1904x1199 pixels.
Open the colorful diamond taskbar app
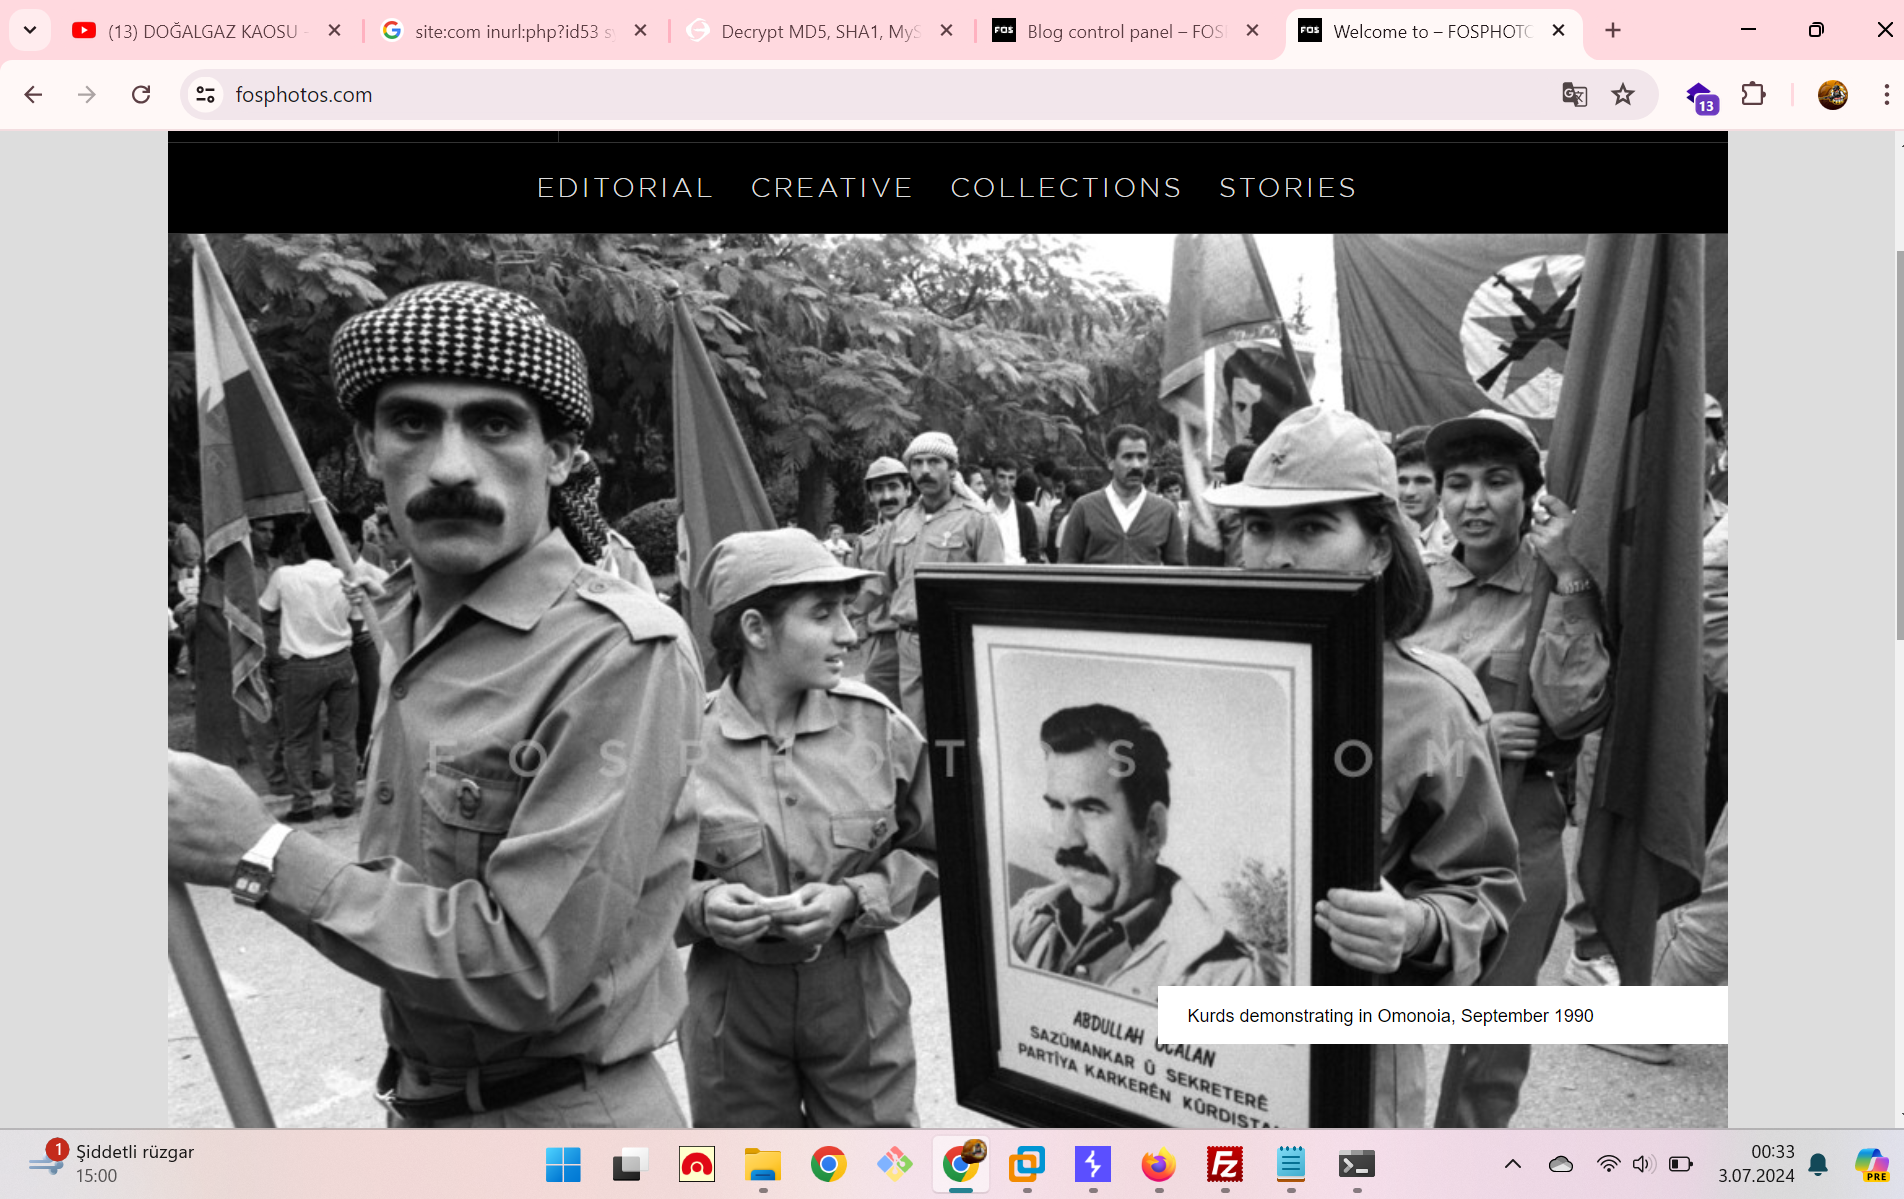[x=894, y=1164]
